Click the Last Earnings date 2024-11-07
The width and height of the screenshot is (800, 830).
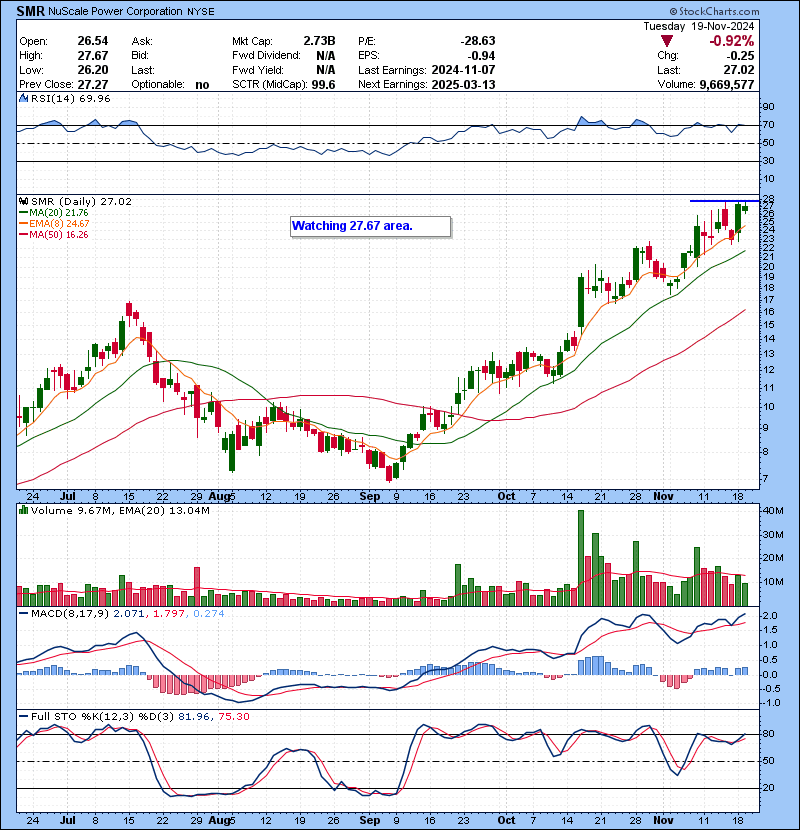(463, 70)
